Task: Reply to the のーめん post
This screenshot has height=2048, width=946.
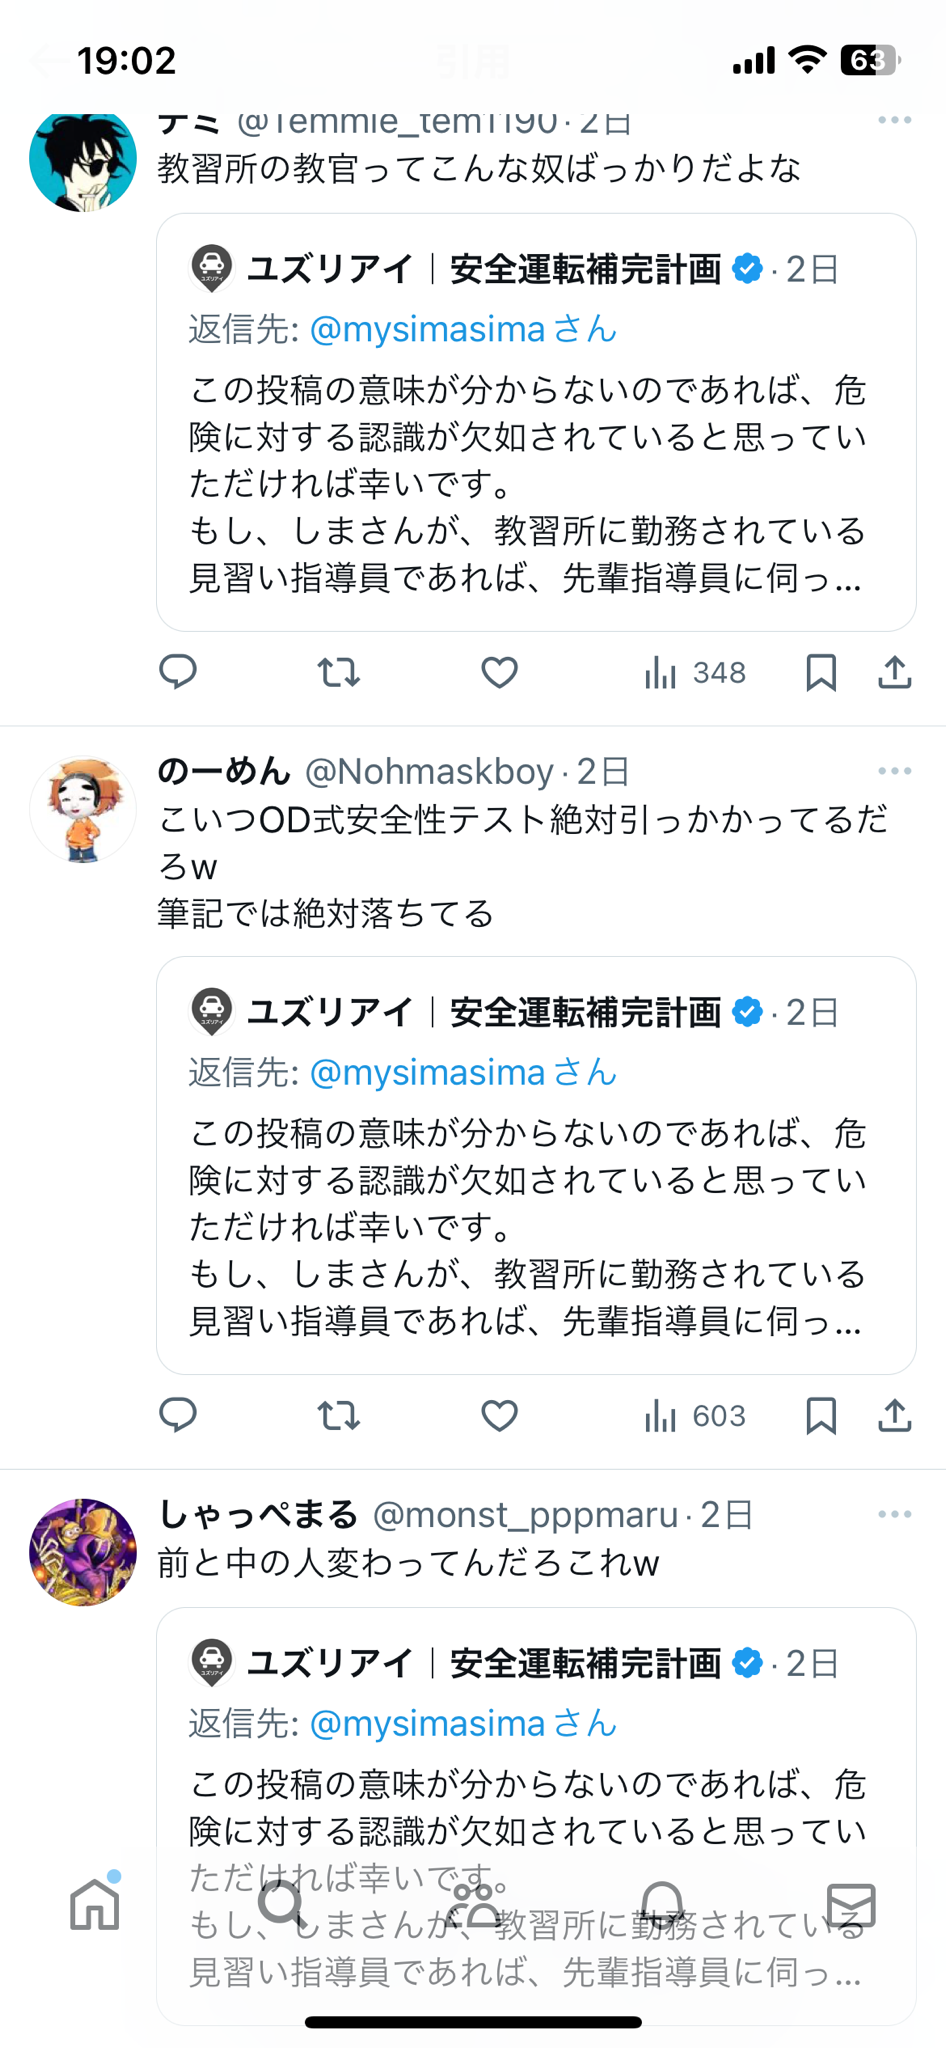Action: 178,1415
